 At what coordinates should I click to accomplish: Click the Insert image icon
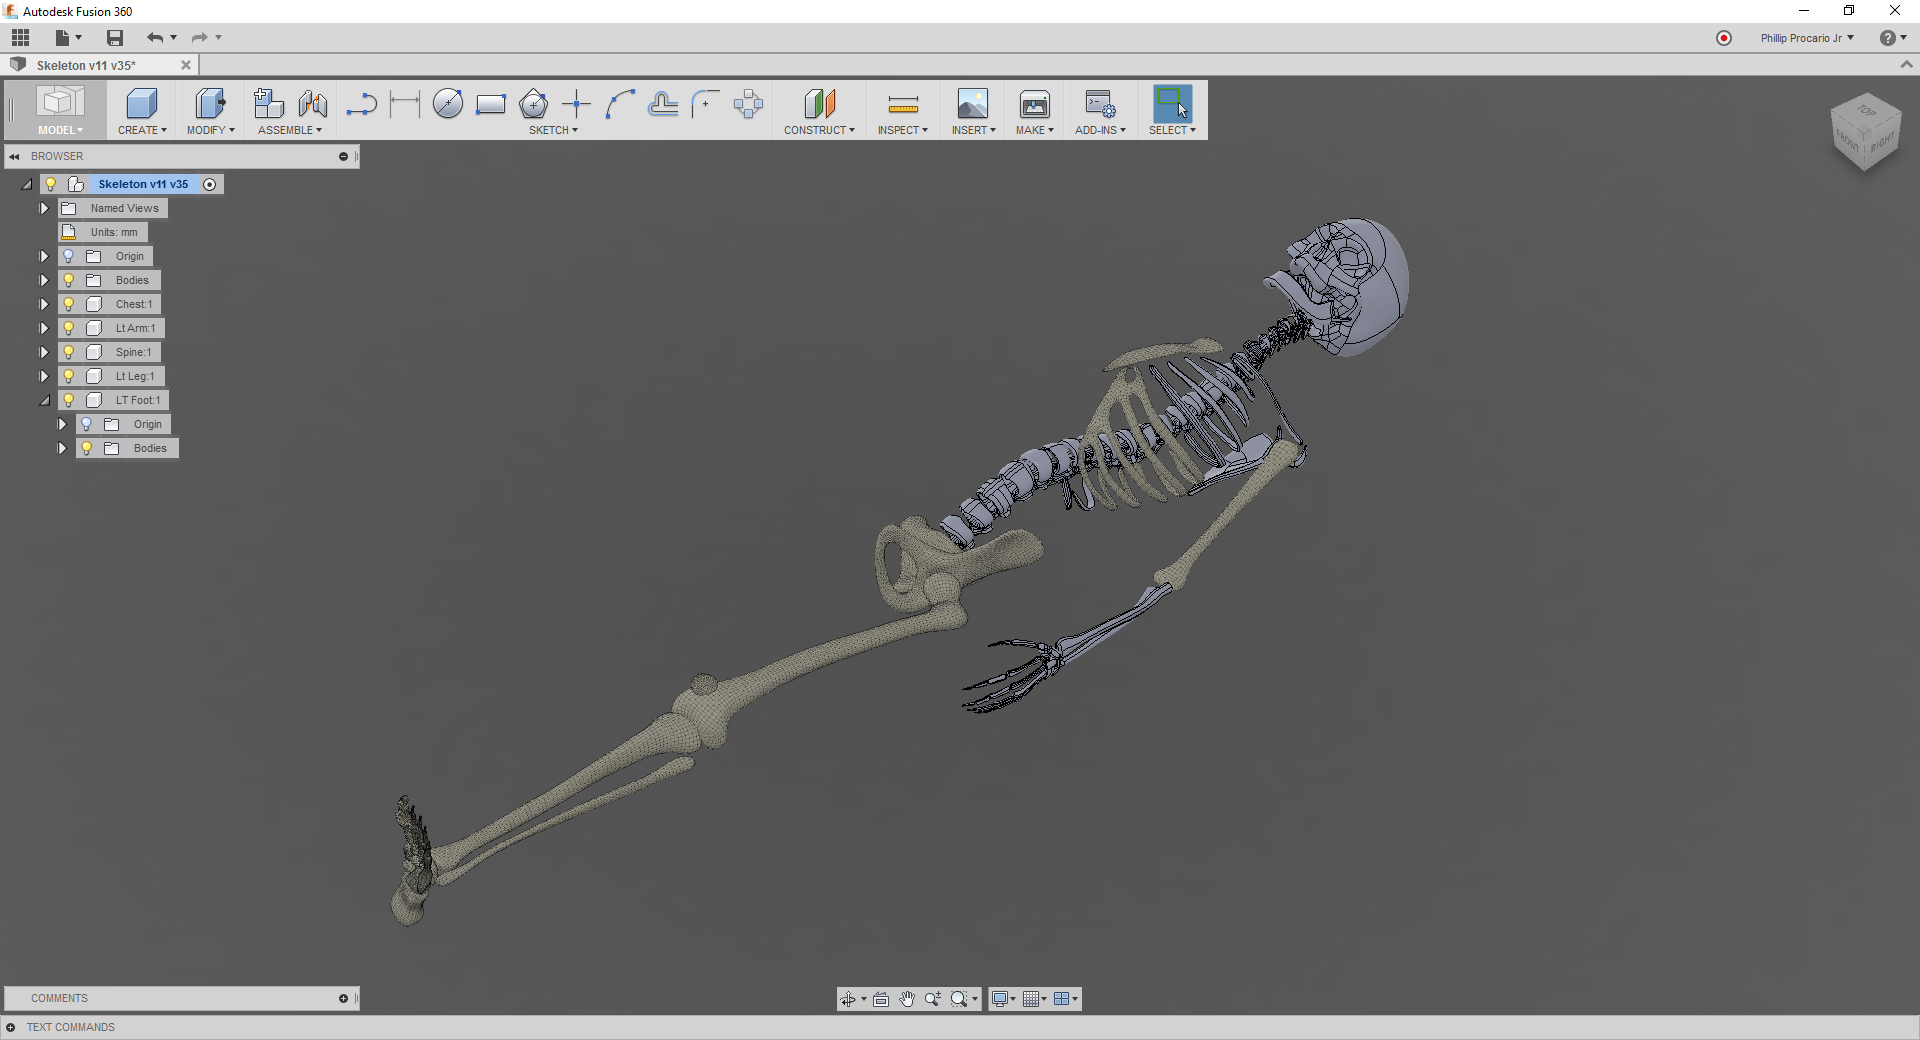point(973,103)
